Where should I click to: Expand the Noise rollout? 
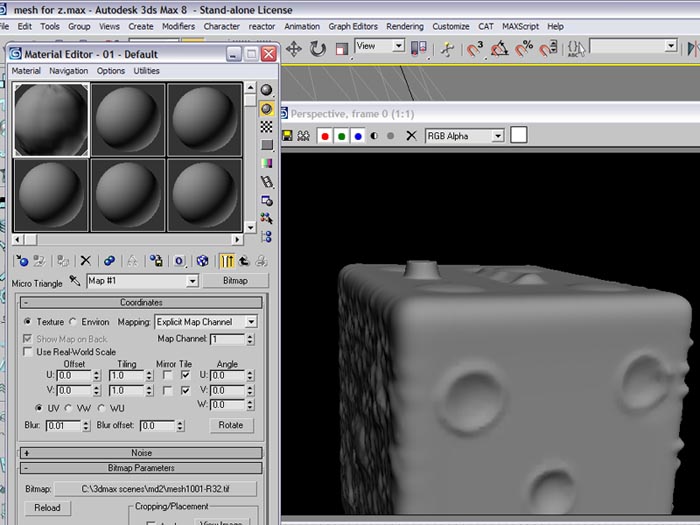tap(141, 453)
